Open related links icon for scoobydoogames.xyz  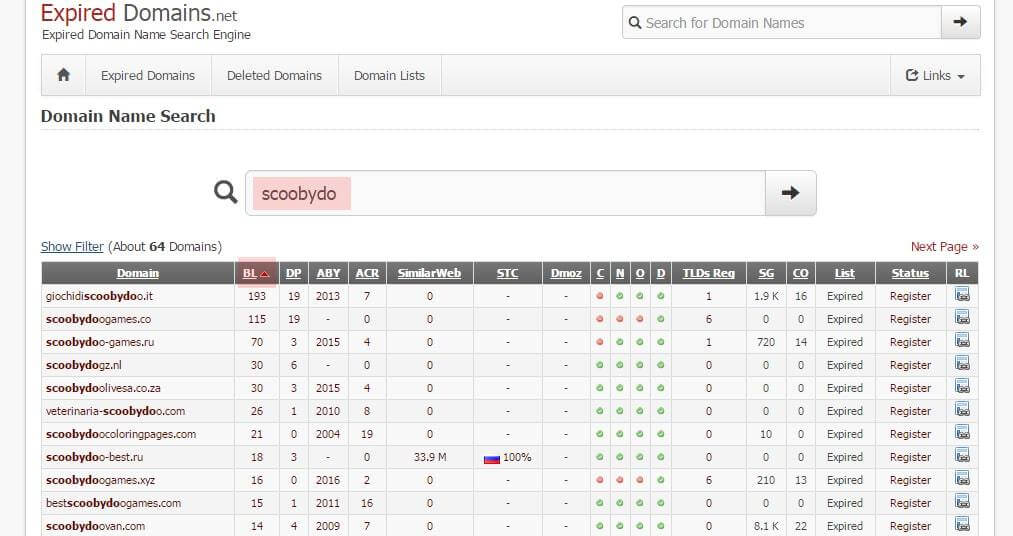(962, 479)
